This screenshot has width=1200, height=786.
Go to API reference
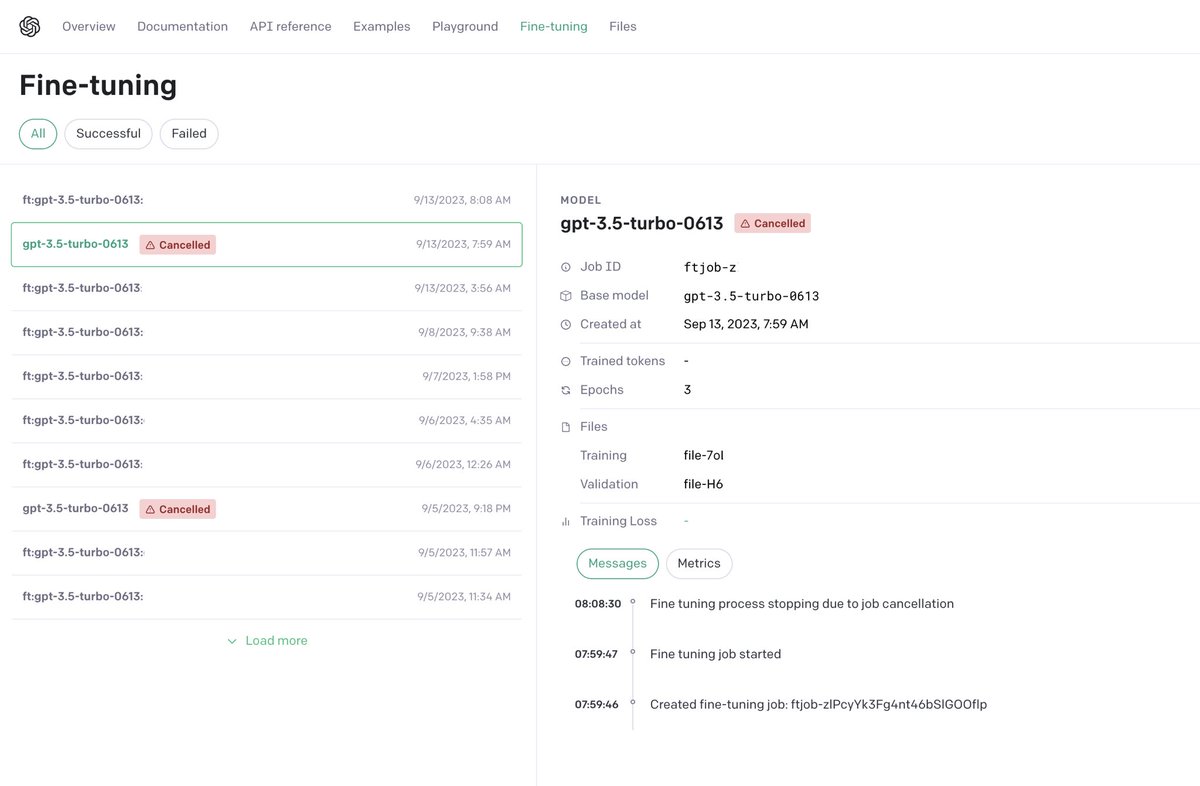point(291,26)
